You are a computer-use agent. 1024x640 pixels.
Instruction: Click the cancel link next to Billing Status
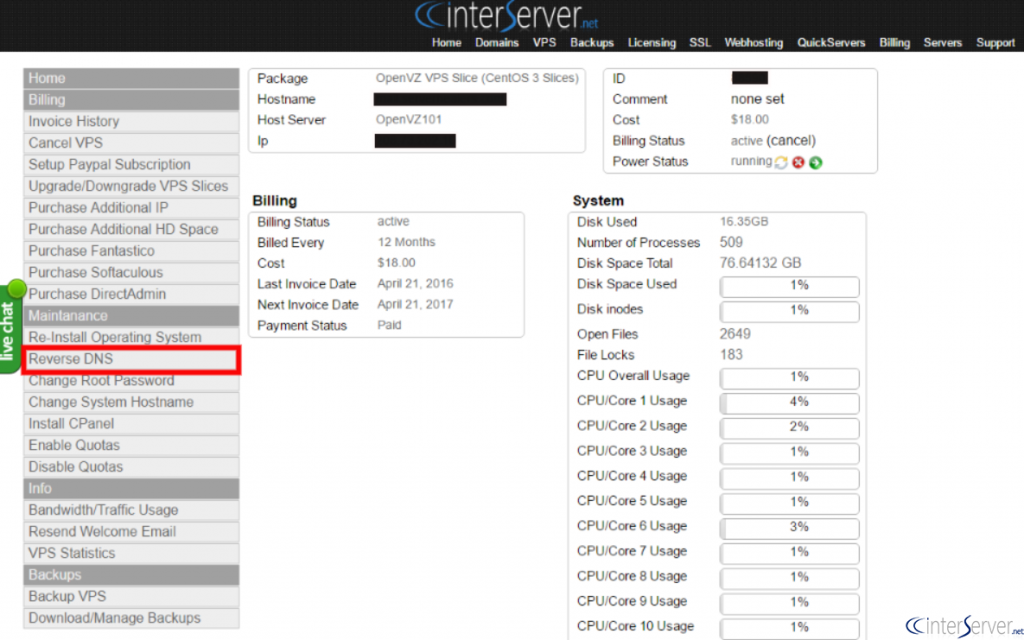click(x=791, y=141)
